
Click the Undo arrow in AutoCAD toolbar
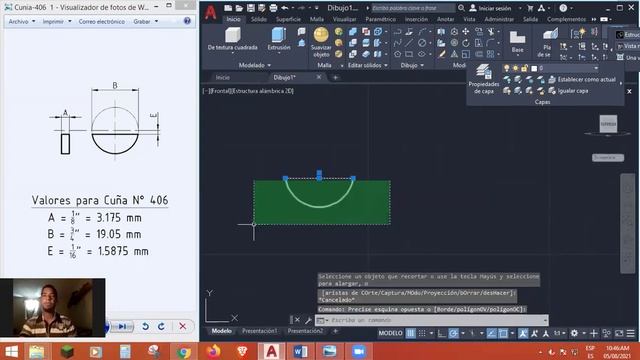click(285, 8)
